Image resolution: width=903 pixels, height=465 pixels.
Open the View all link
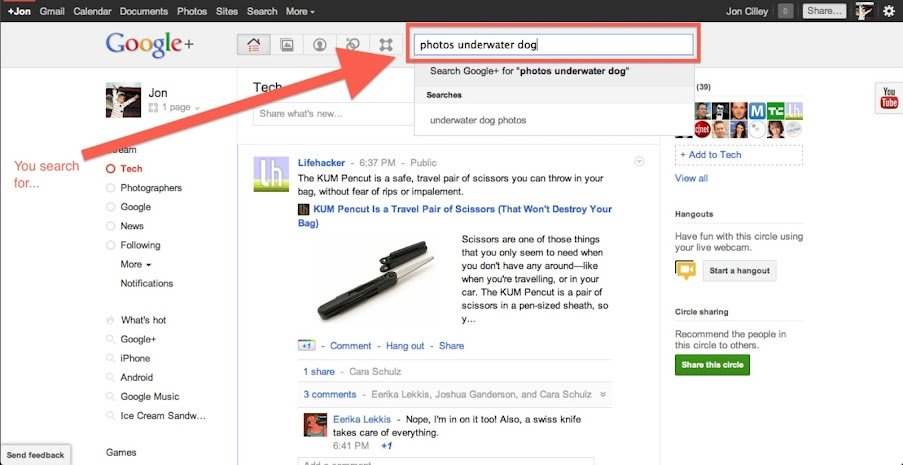click(692, 179)
